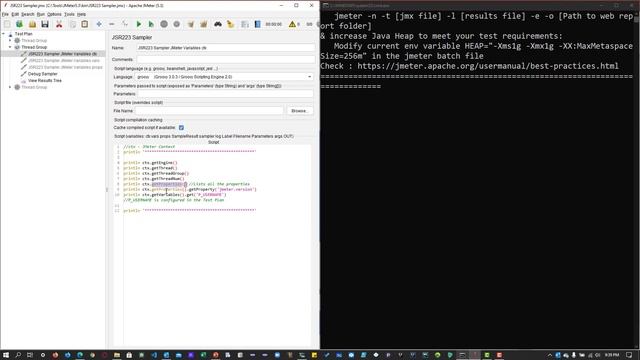Viewport: 640px width, 360px height.
Task: Click the Browse... button
Action: [300, 111]
